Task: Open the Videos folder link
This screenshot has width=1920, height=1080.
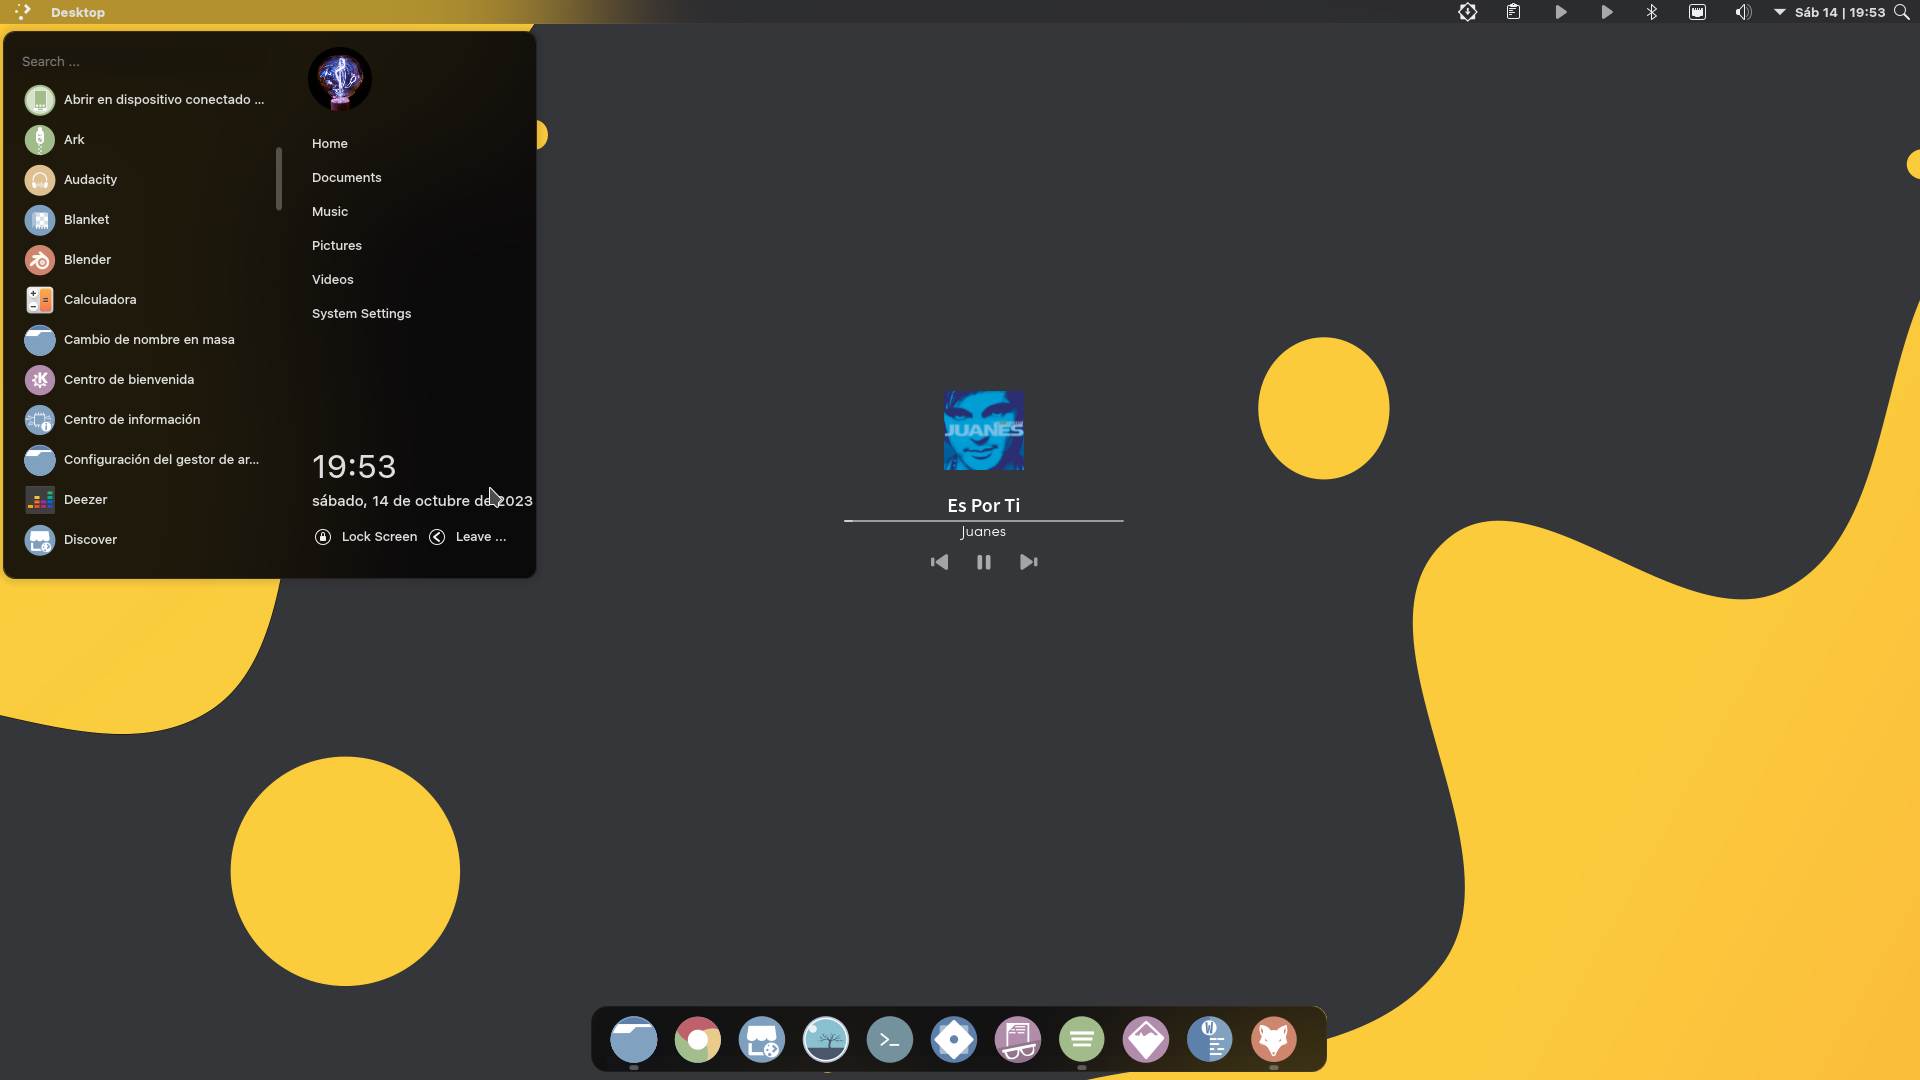Action: tap(333, 280)
